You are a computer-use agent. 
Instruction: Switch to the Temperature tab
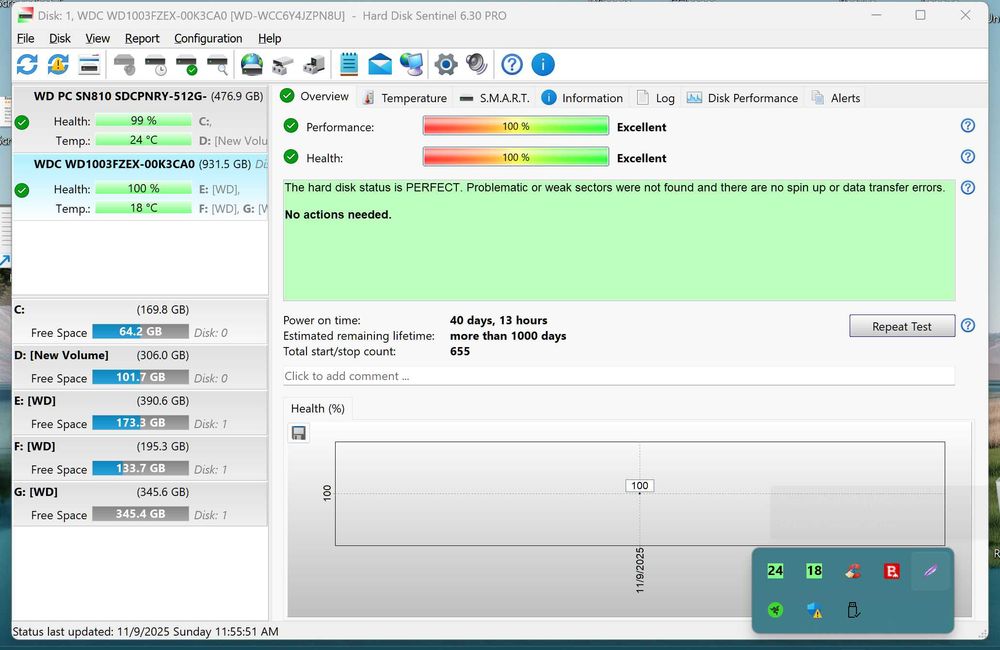pos(404,98)
